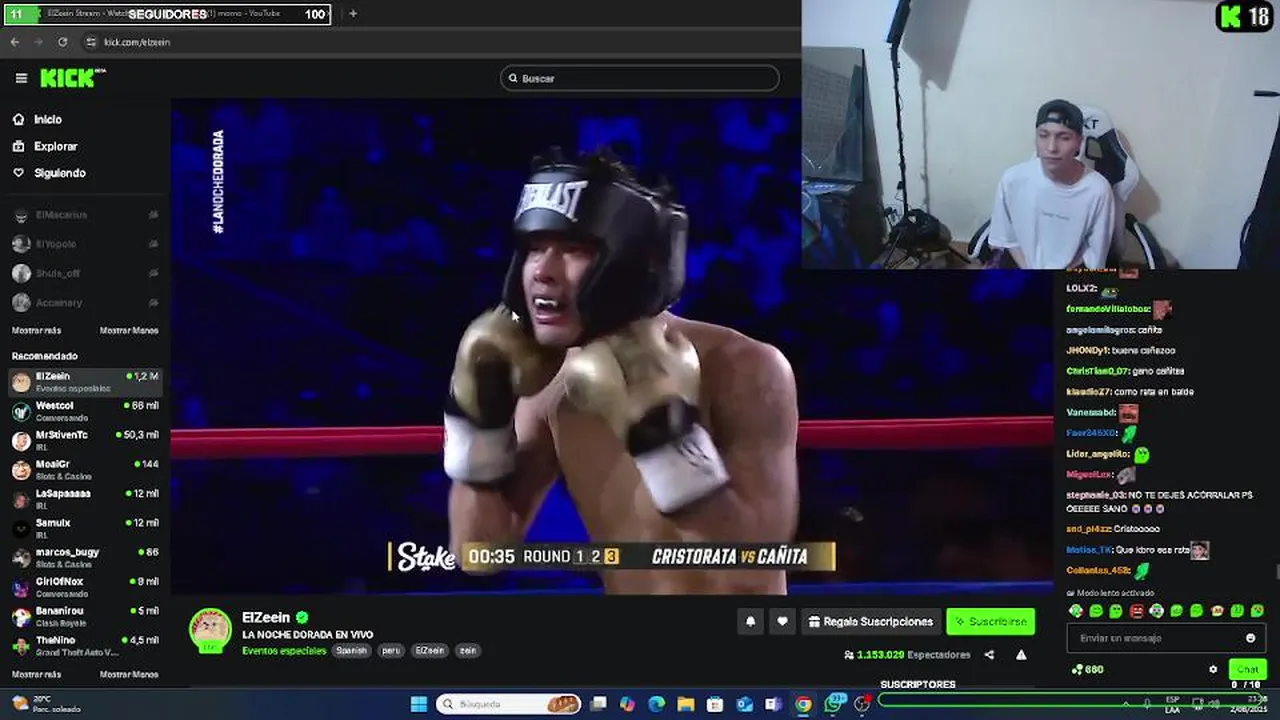
Task: Select the peru tag
Action: 391,650
